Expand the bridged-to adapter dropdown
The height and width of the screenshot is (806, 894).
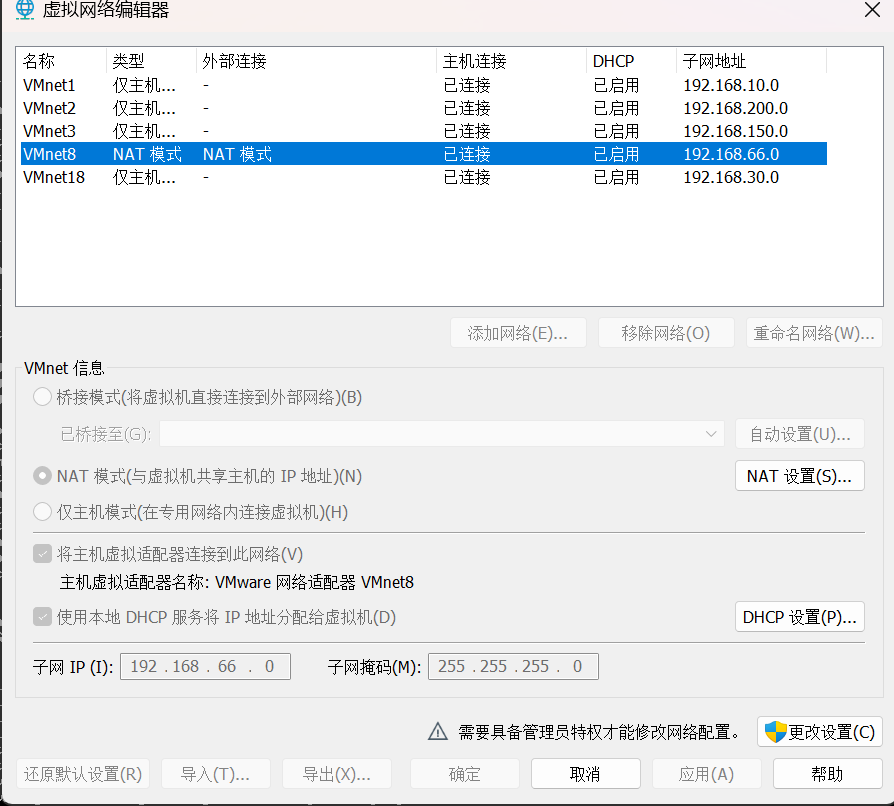[711, 434]
